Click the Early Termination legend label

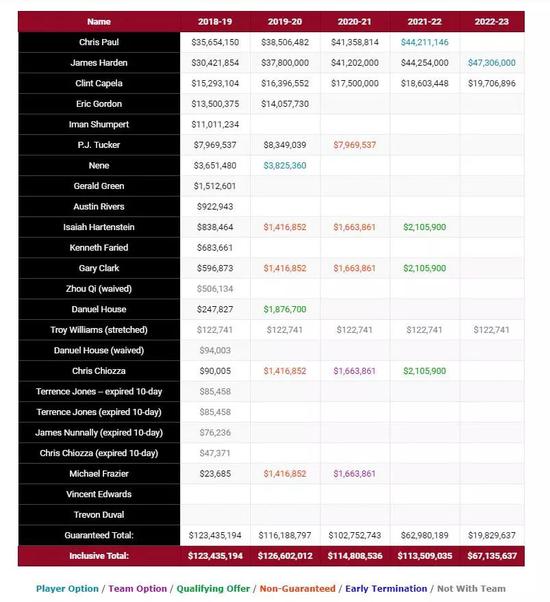pos(386,589)
